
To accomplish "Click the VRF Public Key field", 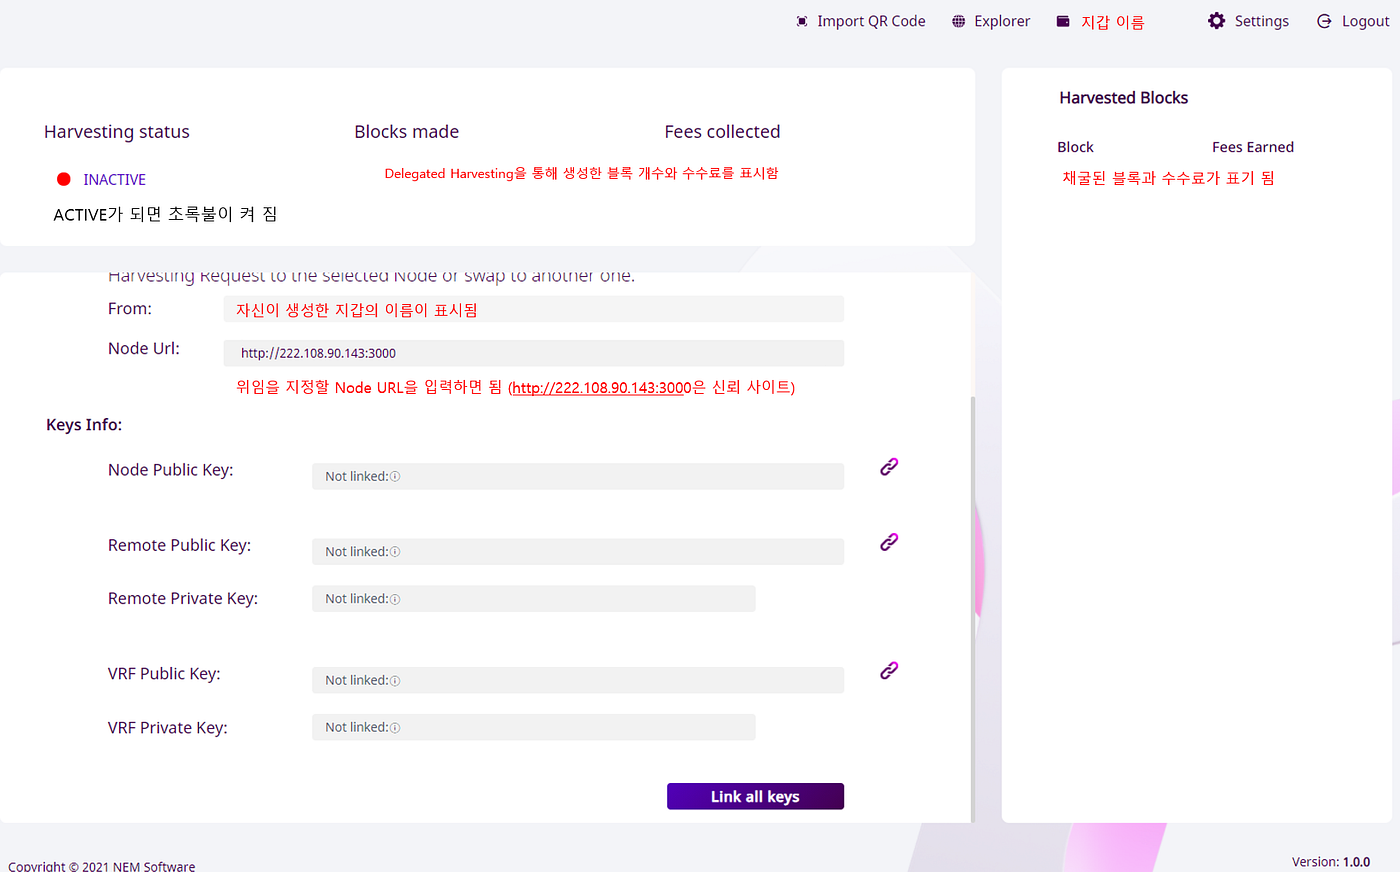I will click(x=578, y=680).
